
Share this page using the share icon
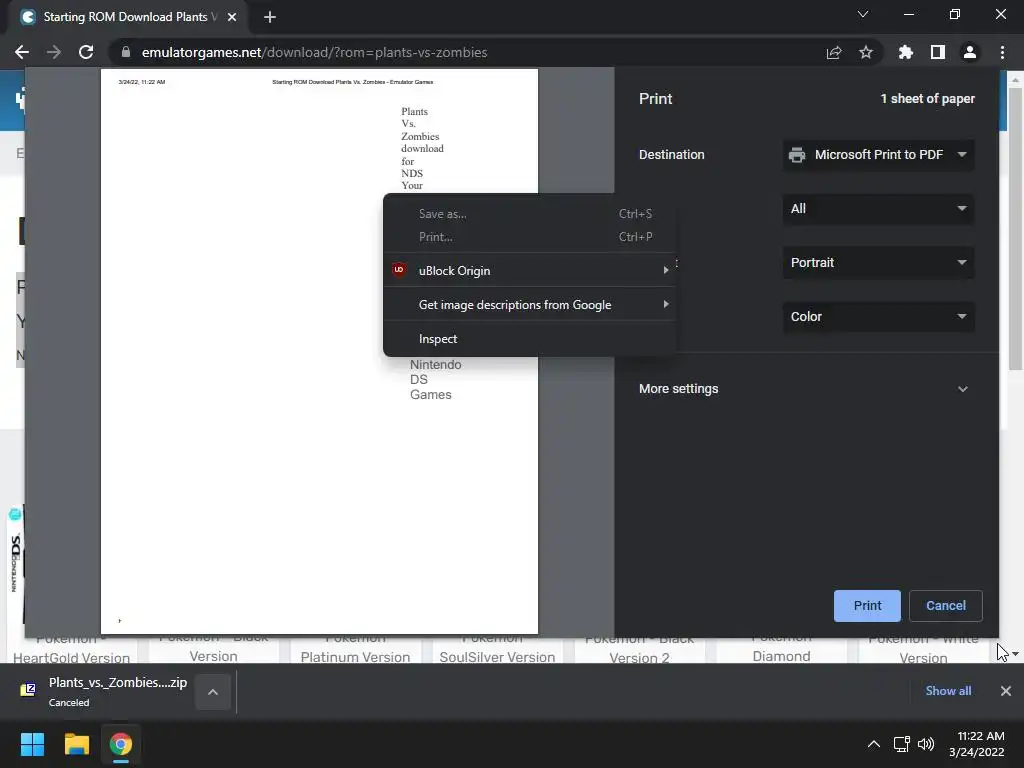[834, 52]
